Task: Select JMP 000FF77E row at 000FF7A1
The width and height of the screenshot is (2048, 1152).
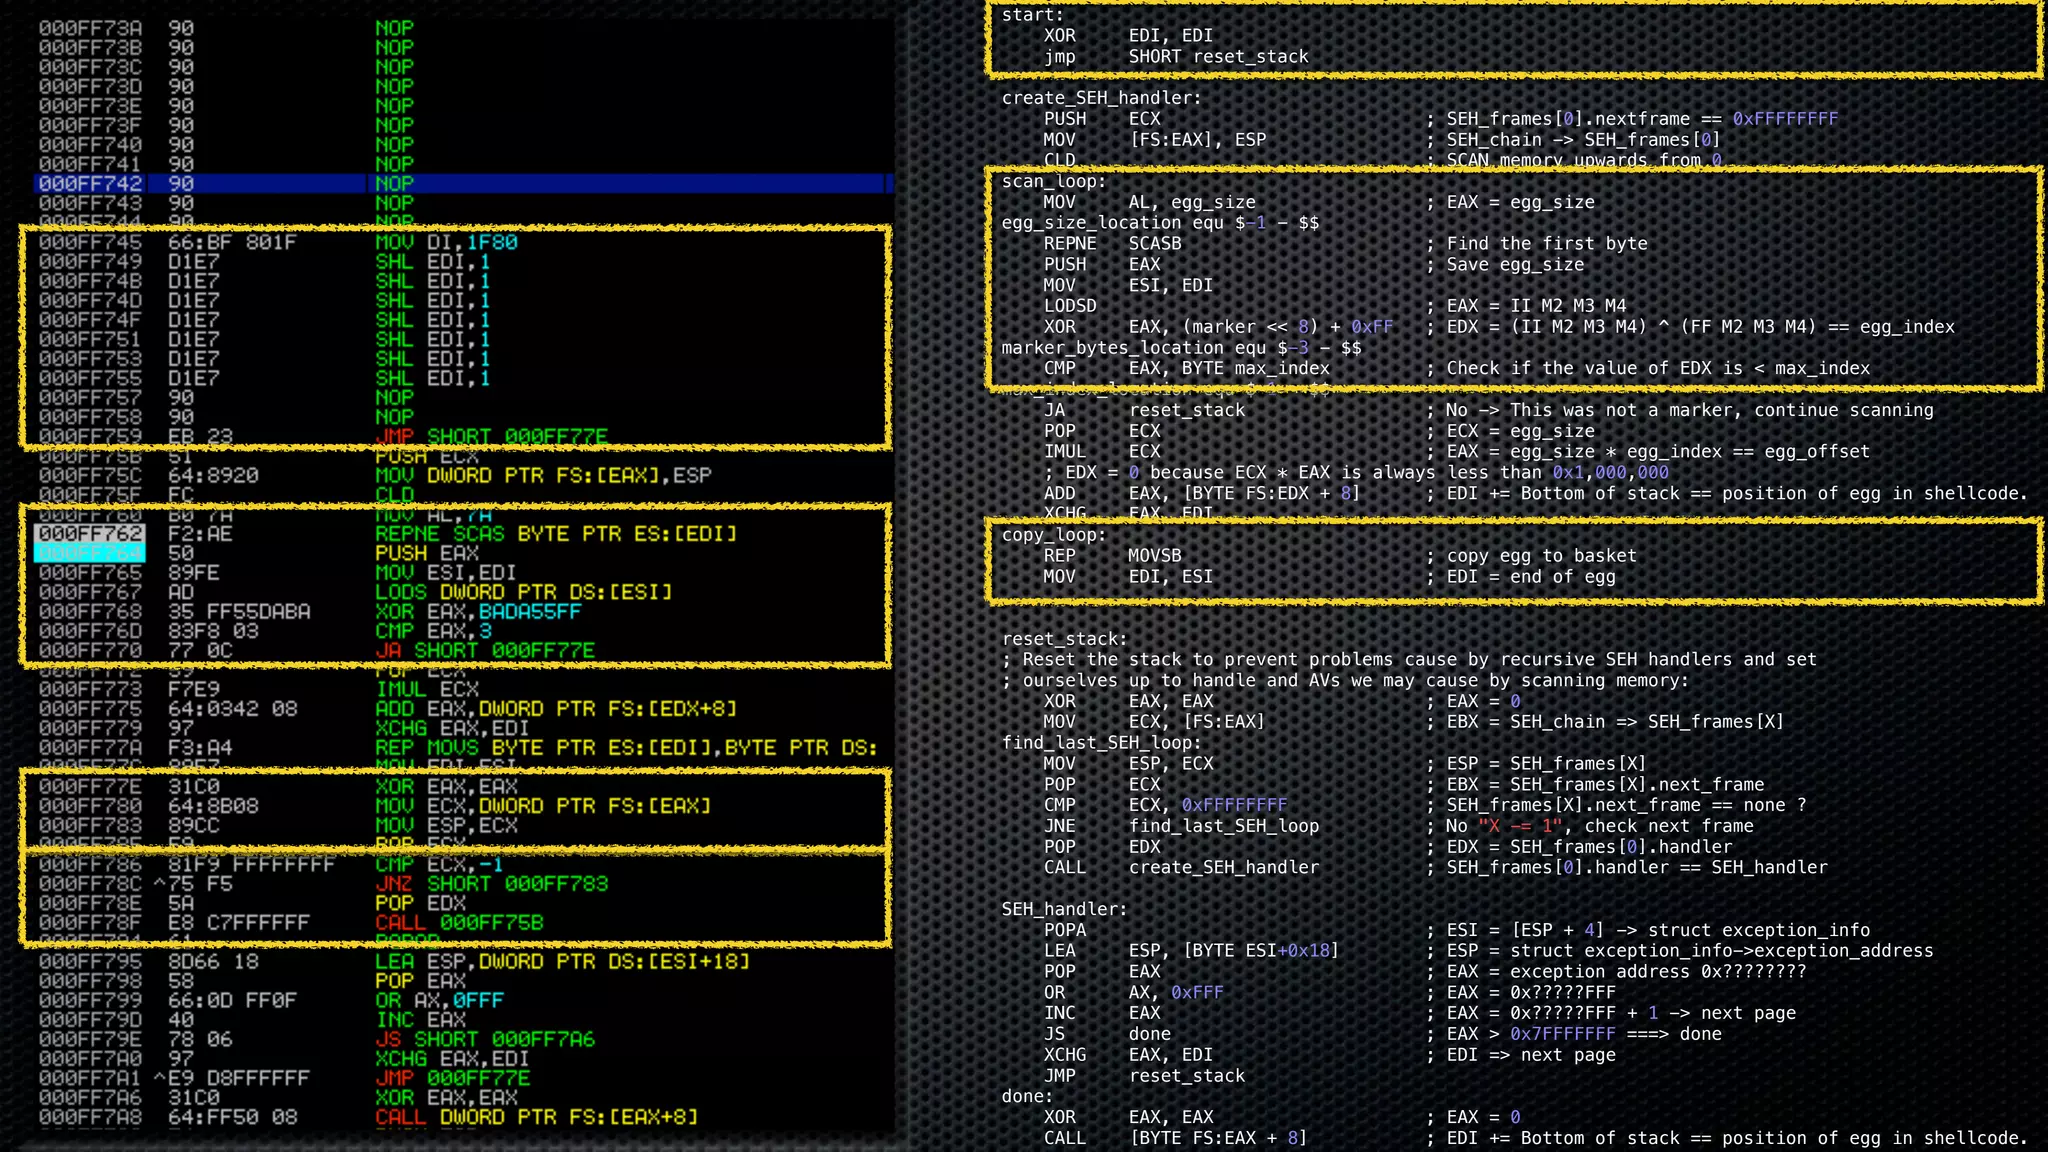Action: (x=284, y=1078)
